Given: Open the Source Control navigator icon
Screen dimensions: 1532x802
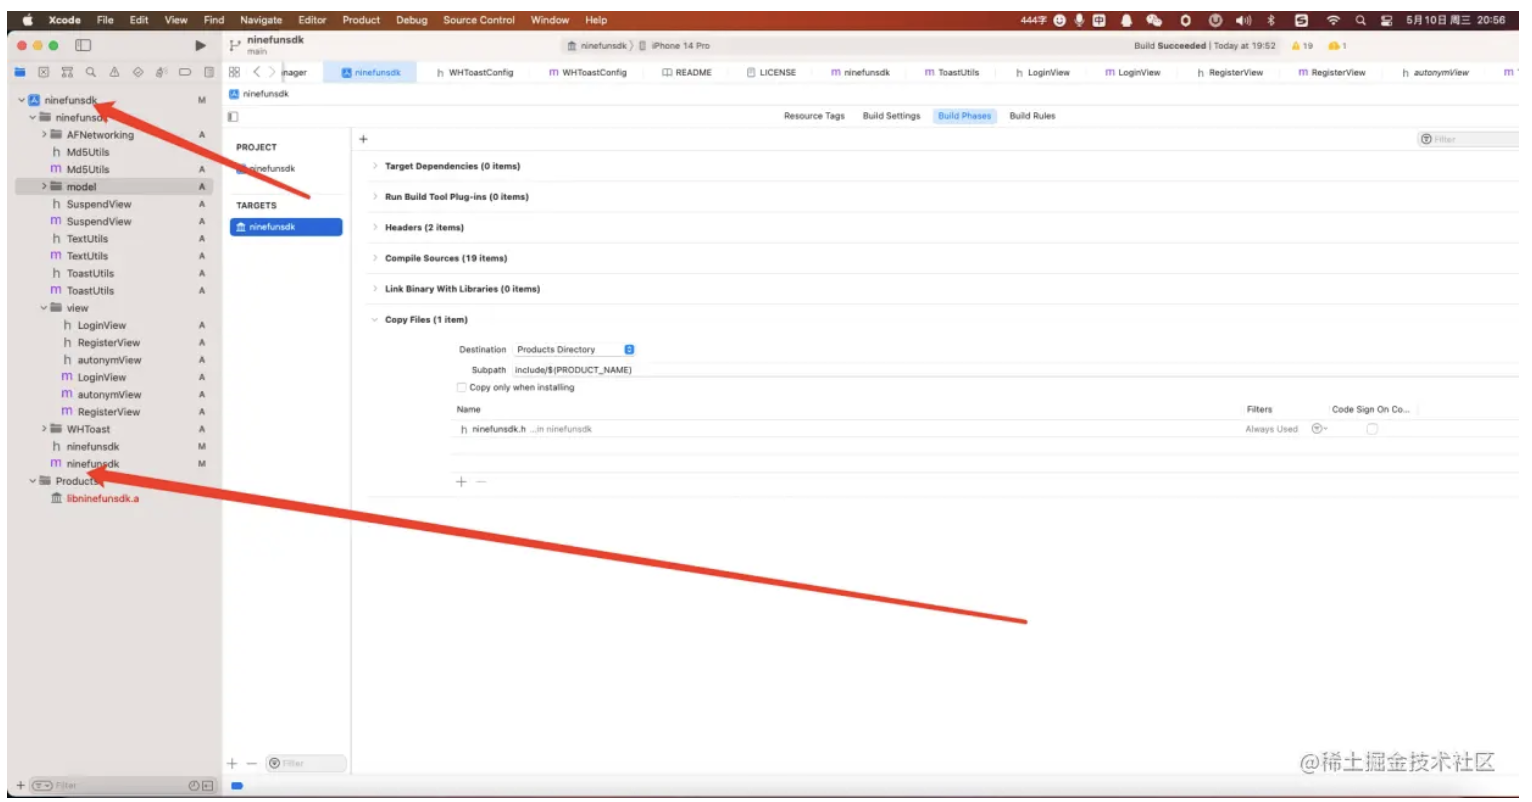Looking at the screenshot, I should (x=43, y=72).
